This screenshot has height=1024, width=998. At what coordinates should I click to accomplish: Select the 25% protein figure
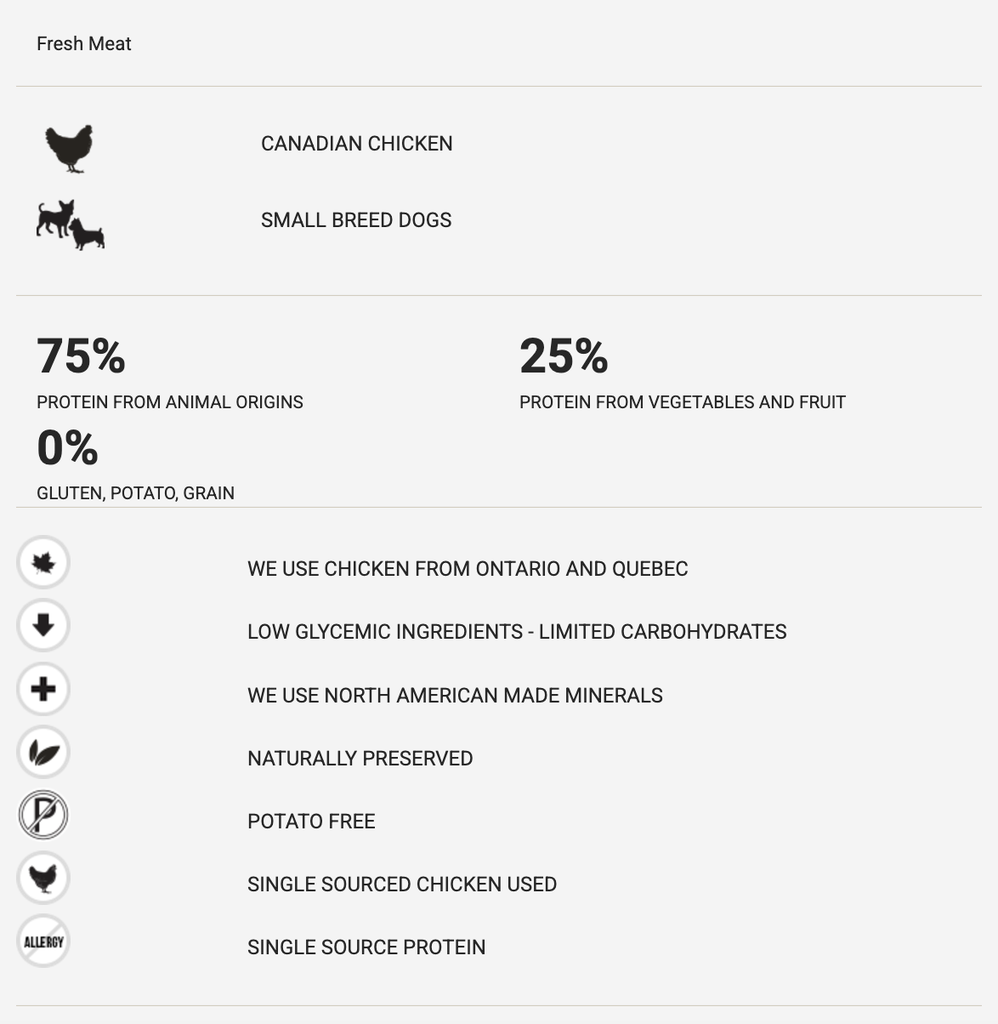[x=564, y=356]
